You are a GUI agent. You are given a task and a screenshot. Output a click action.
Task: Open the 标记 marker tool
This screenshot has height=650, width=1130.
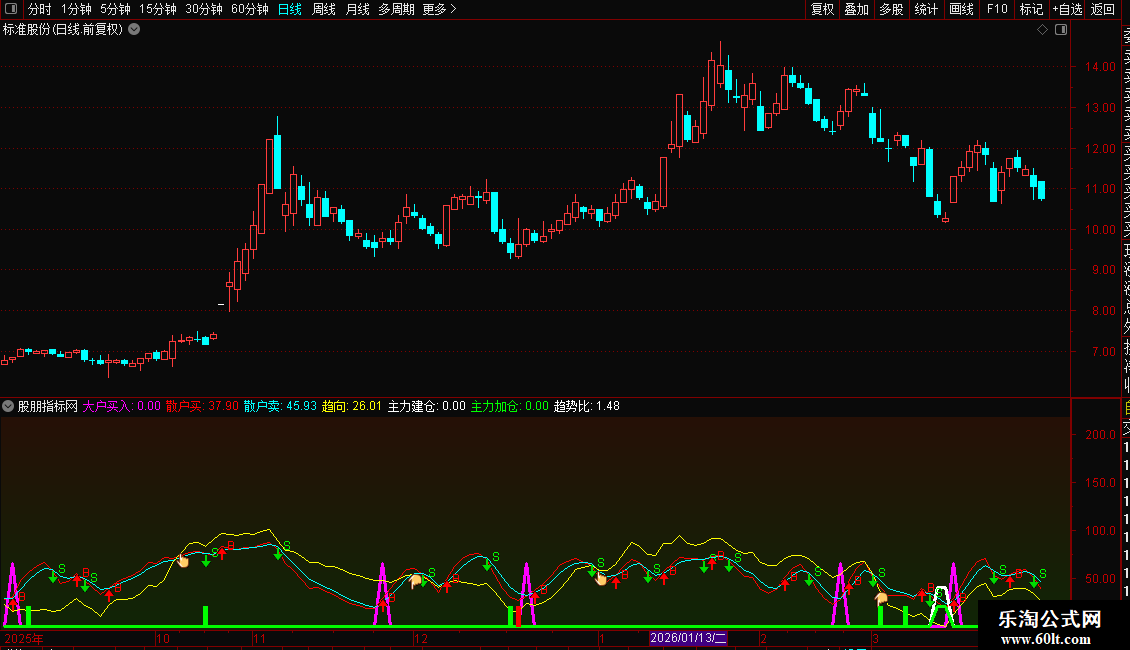tap(1031, 9)
